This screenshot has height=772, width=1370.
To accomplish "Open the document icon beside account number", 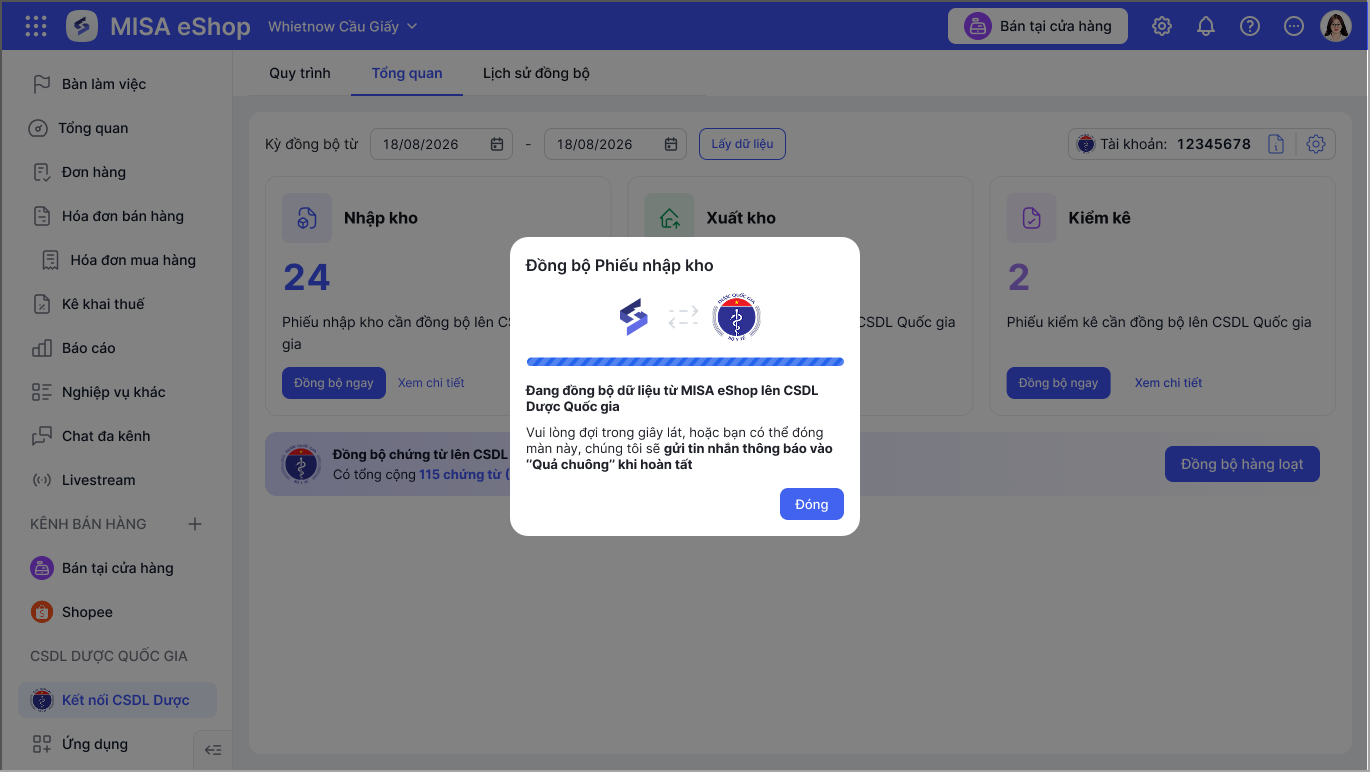I will [x=1276, y=144].
